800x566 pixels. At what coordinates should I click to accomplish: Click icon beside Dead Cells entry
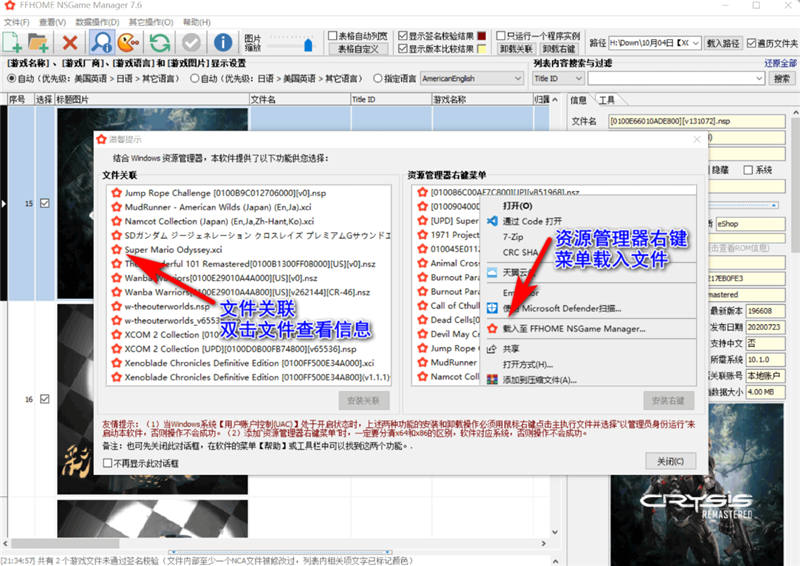(x=422, y=319)
